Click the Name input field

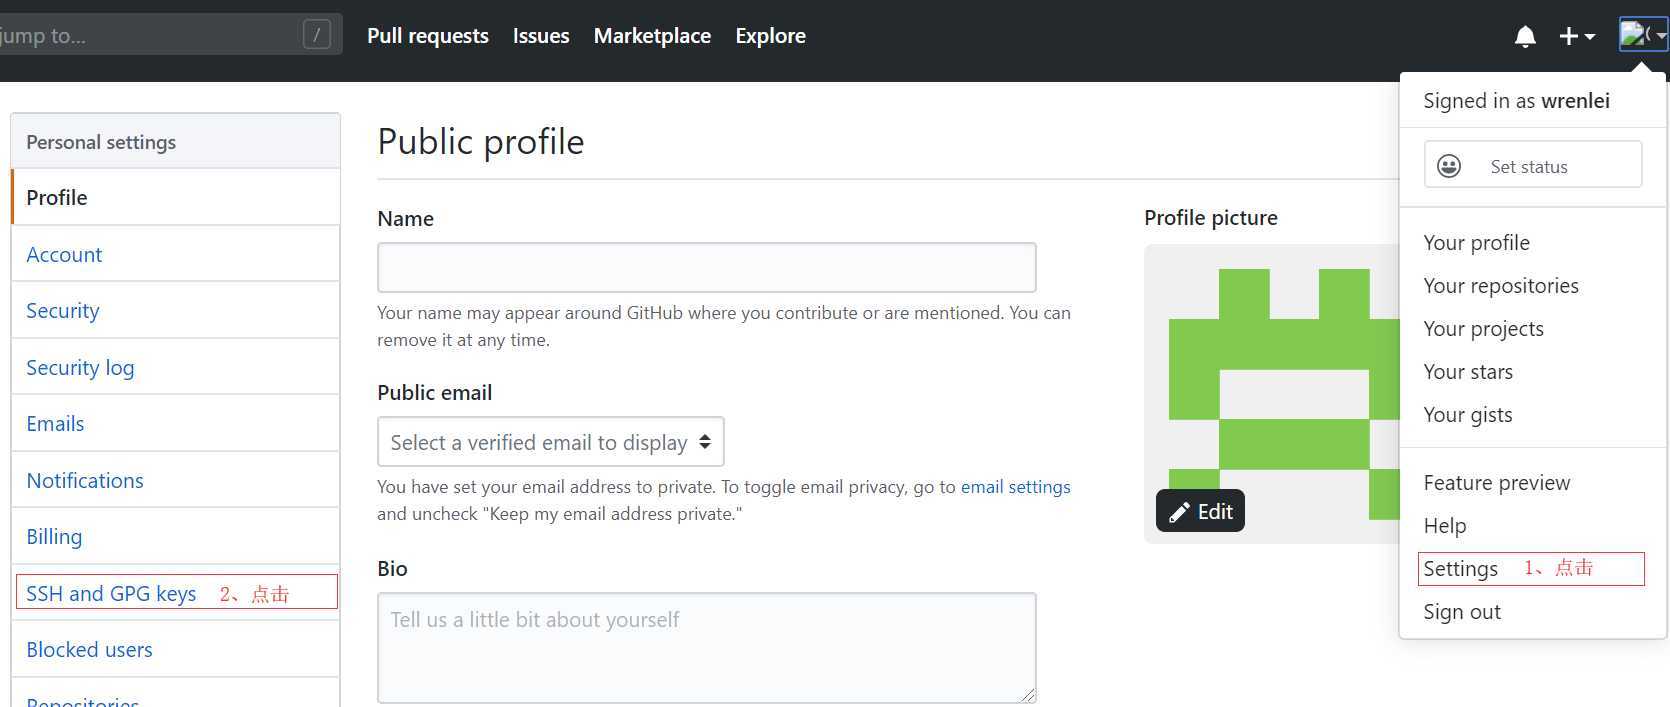(706, 267)
